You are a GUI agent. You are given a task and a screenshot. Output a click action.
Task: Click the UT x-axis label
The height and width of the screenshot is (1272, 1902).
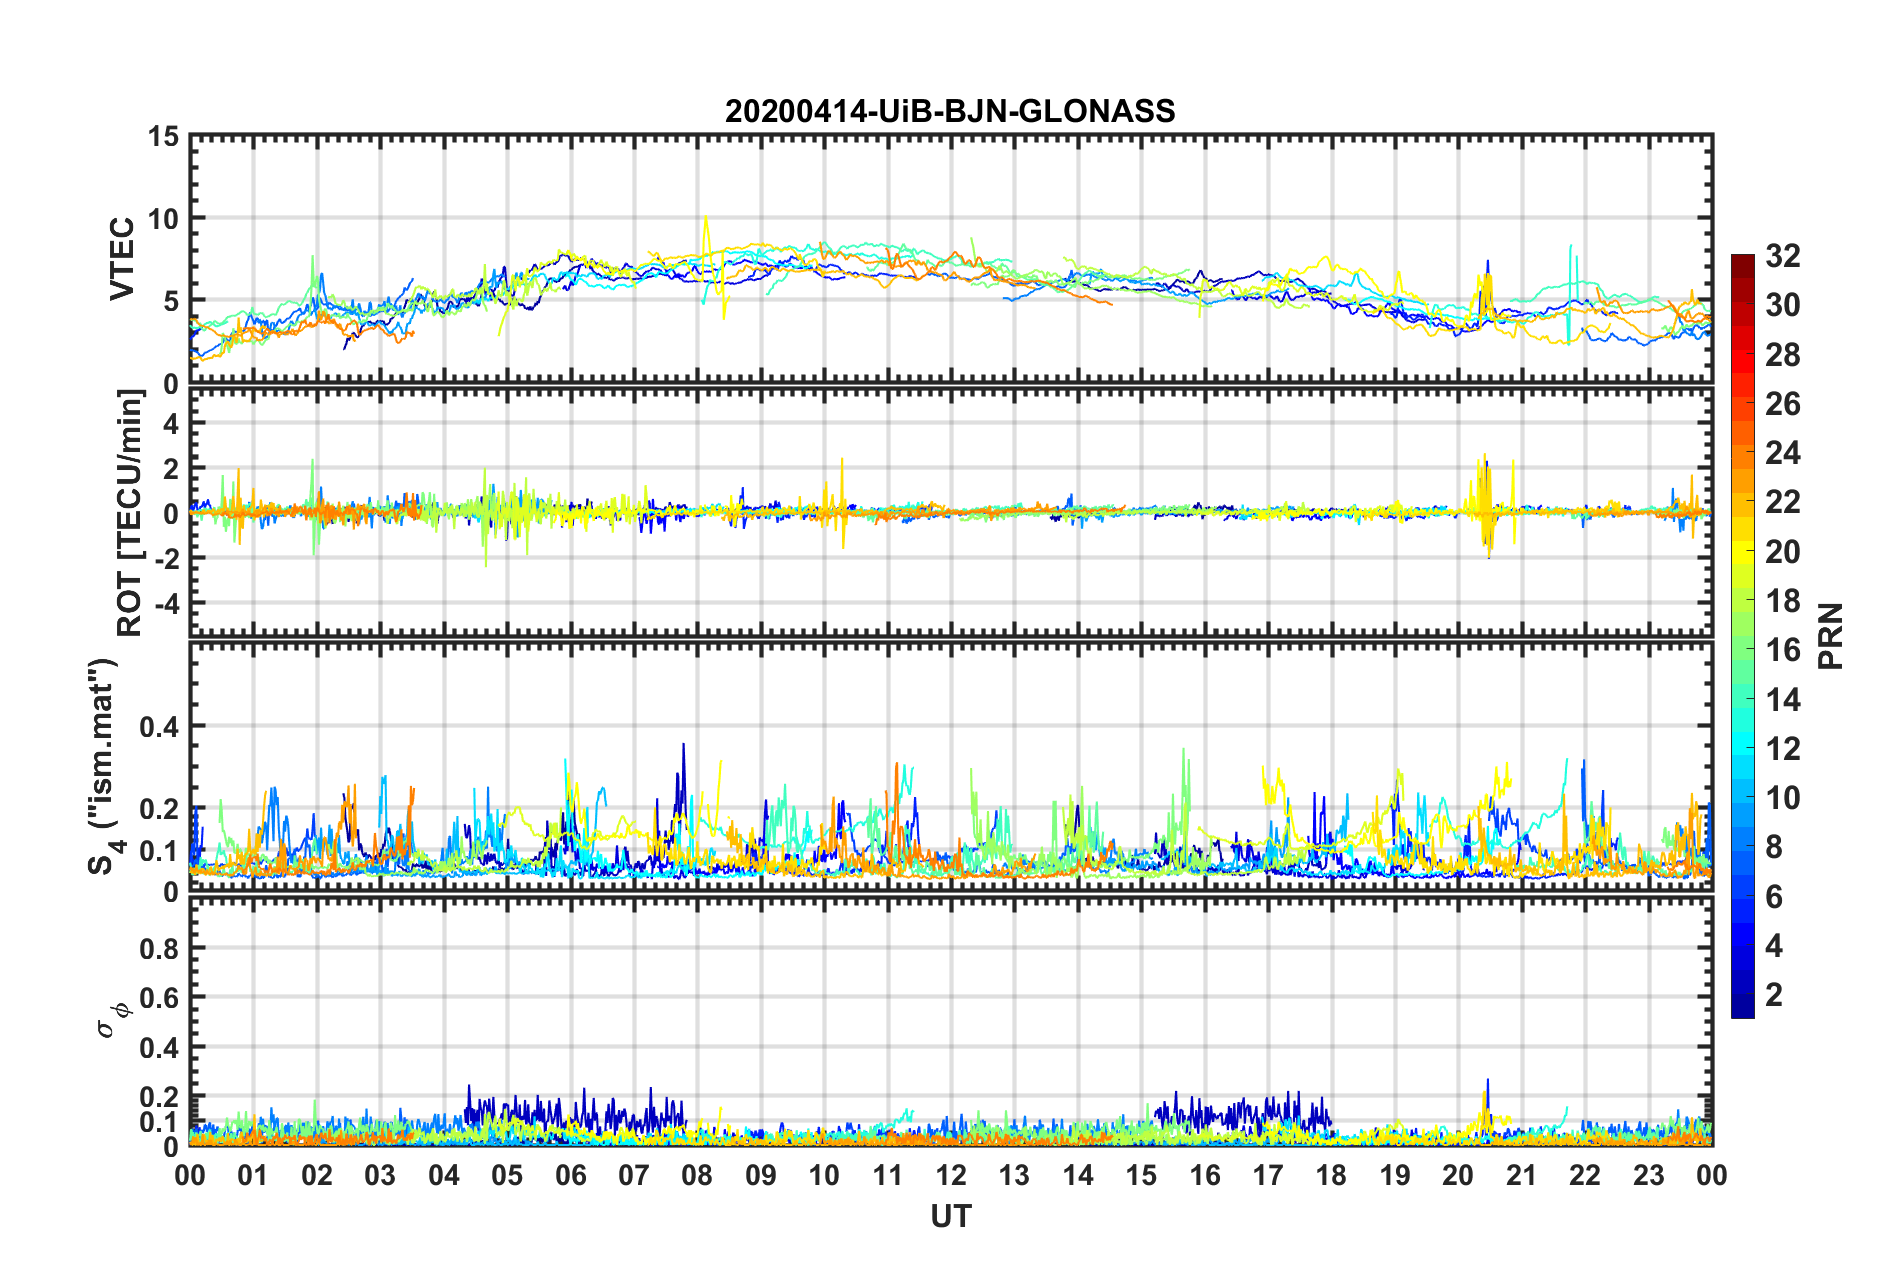coord(951,1216)
